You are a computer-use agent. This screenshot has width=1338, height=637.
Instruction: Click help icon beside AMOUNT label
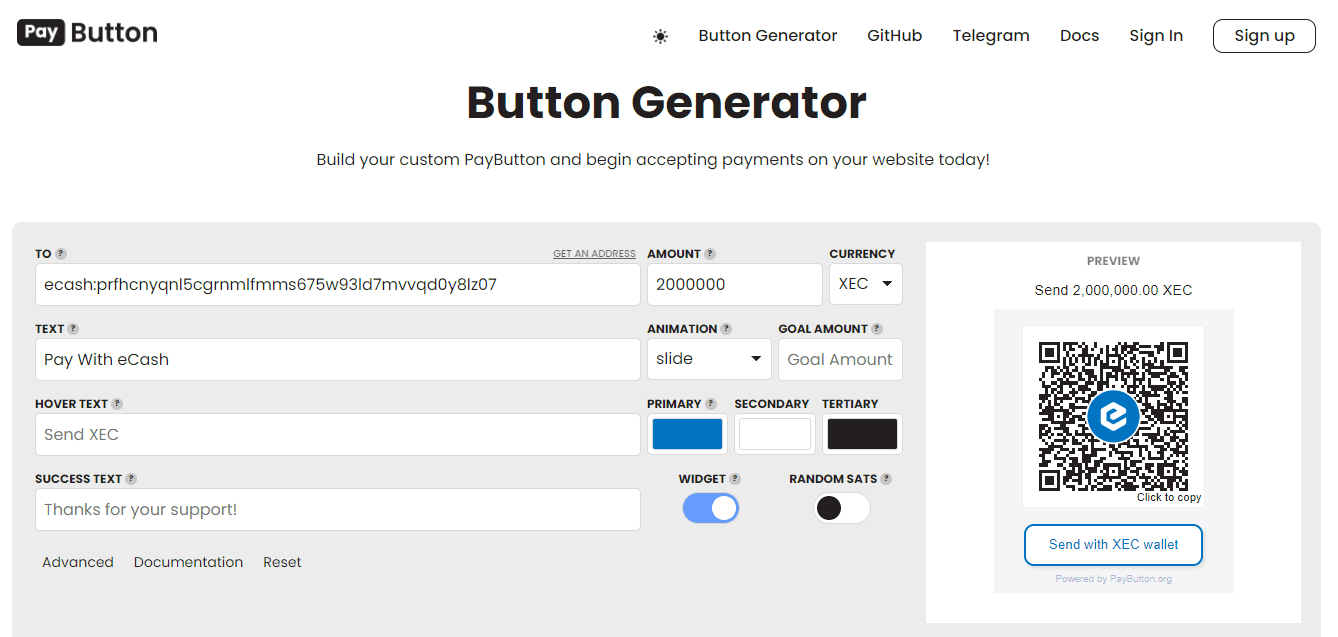(710, 254)
